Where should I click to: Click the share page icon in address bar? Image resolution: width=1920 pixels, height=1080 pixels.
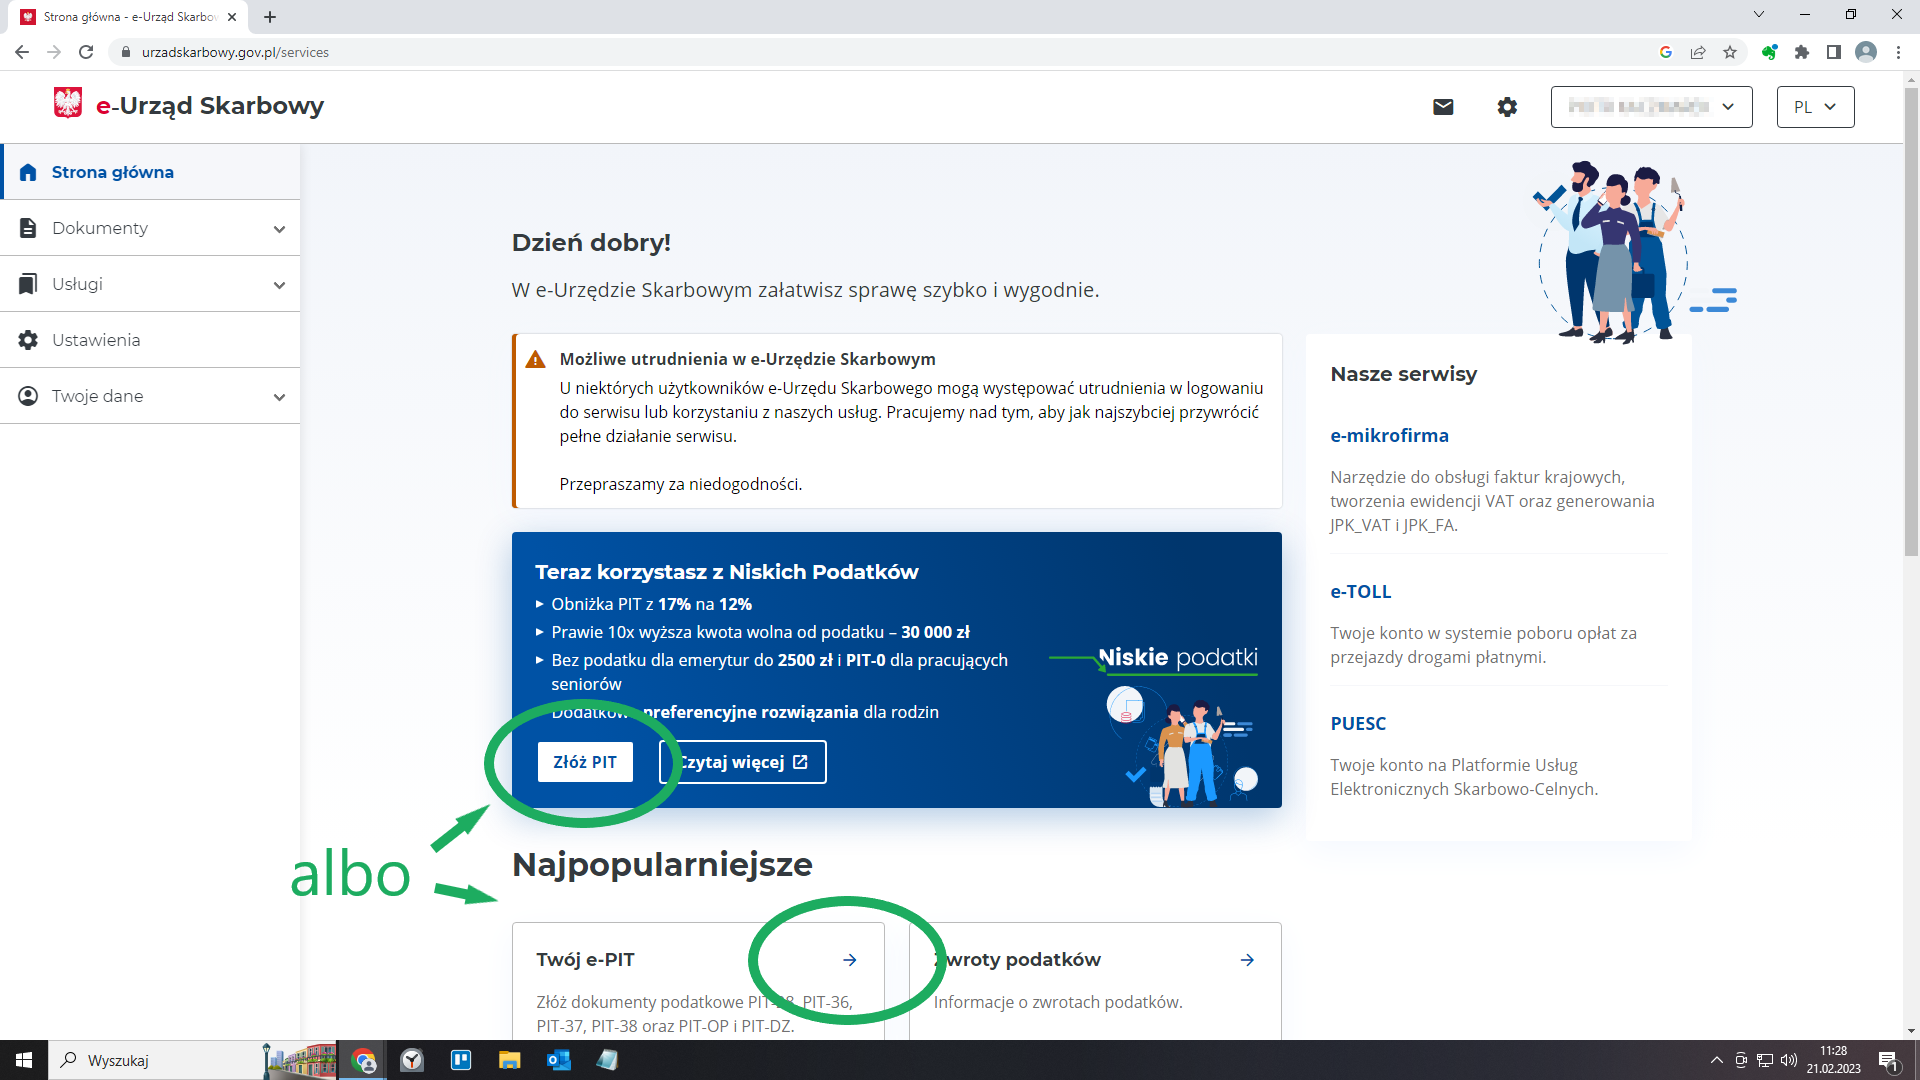coord(1698,52)
